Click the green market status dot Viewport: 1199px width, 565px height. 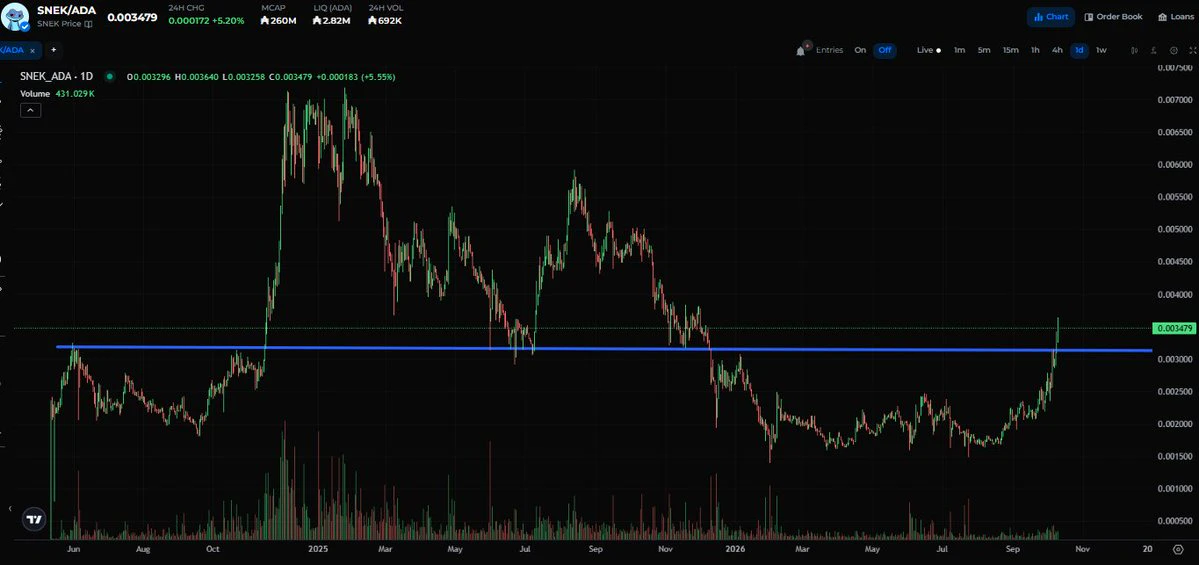click(x=109, y=76)
